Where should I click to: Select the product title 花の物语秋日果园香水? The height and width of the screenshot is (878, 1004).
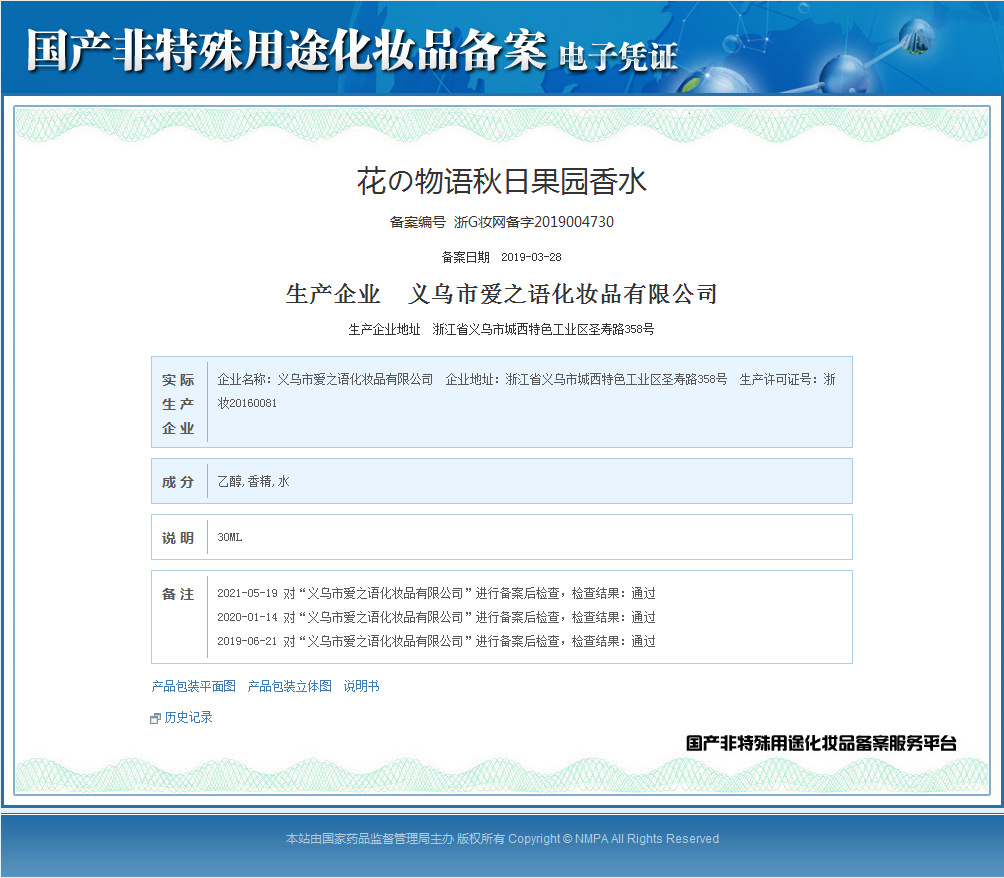coord(501,181)
